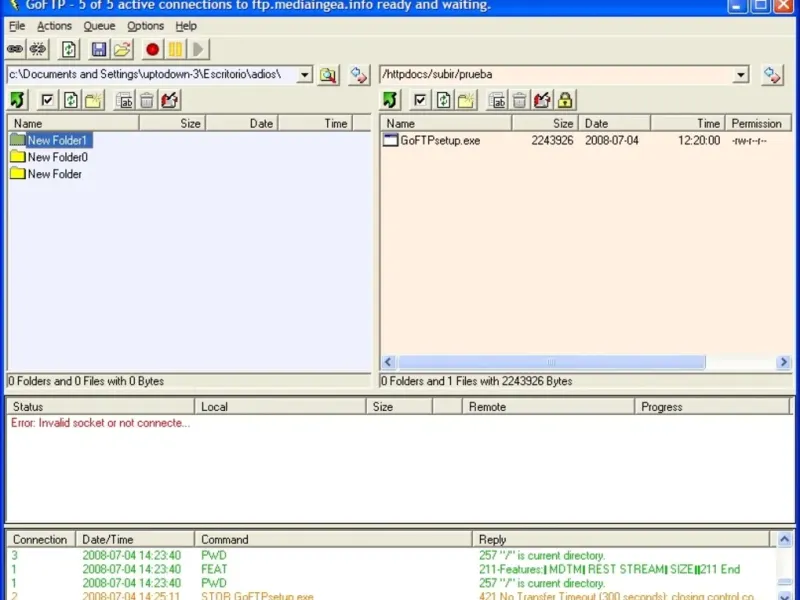Click the red Stop queue button
Viewport: 800px width, 600px height.
[152, 48]
